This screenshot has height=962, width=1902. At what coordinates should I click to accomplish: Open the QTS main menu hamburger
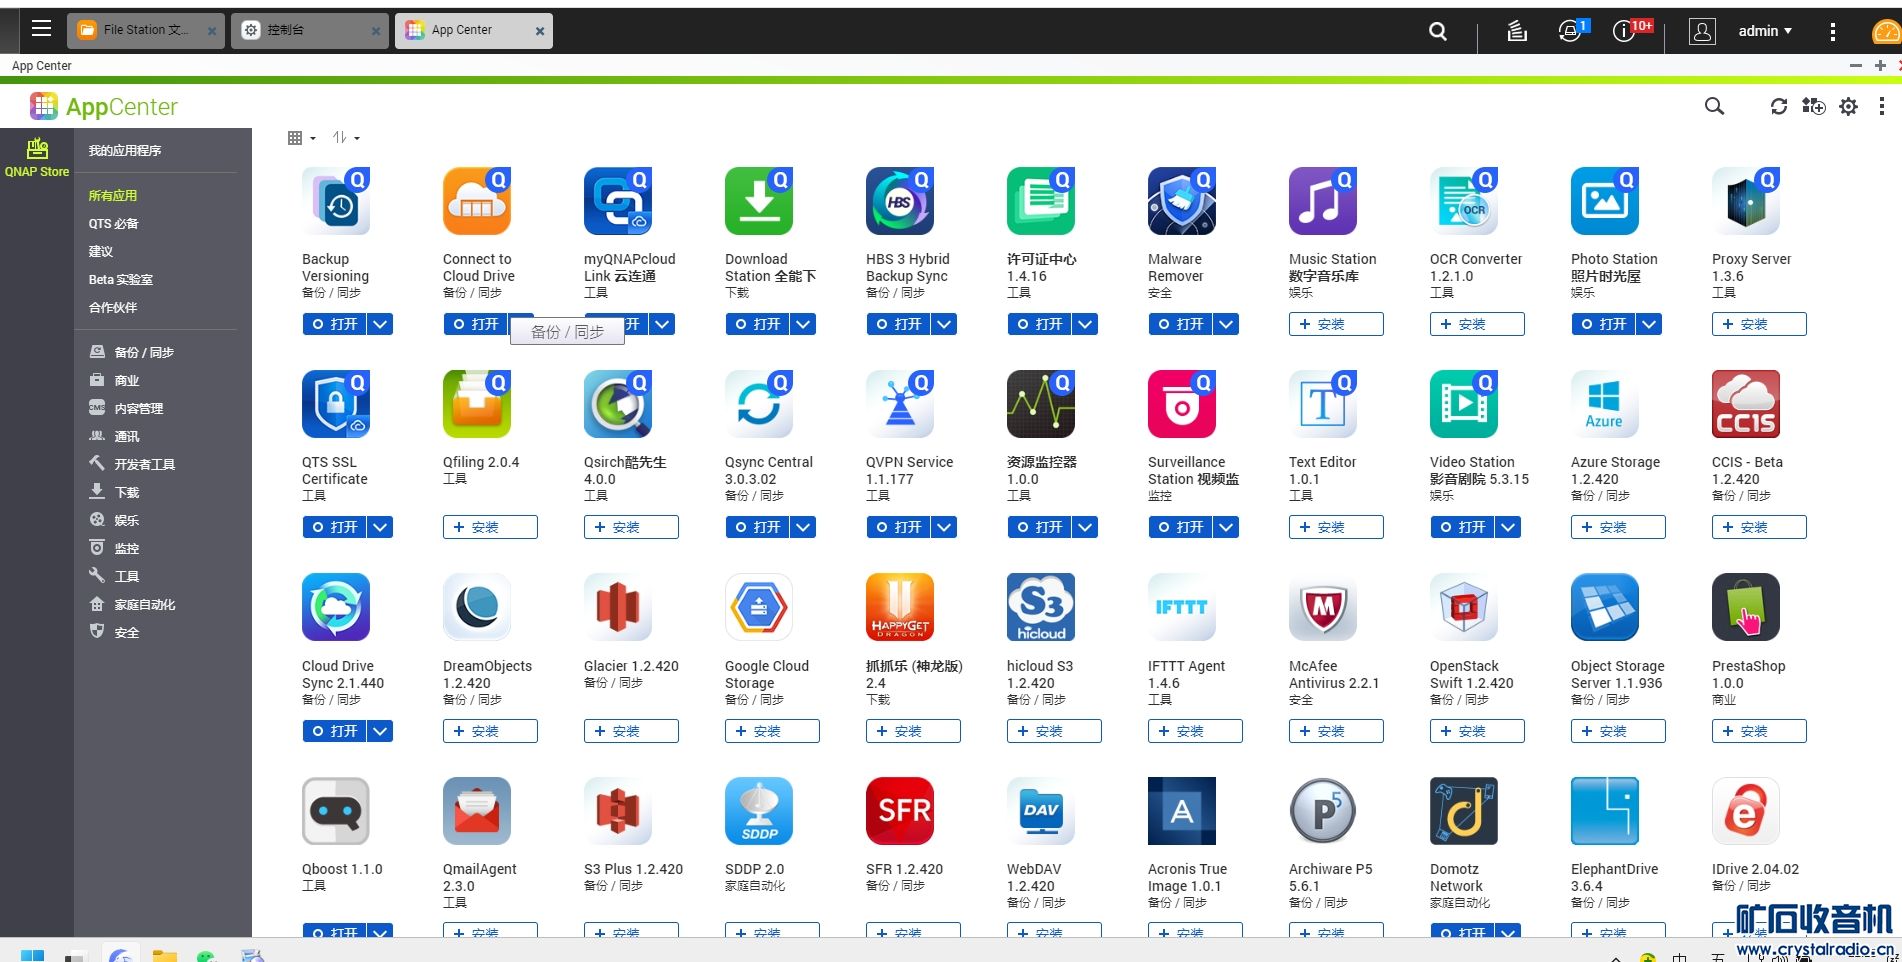point(41,29)
